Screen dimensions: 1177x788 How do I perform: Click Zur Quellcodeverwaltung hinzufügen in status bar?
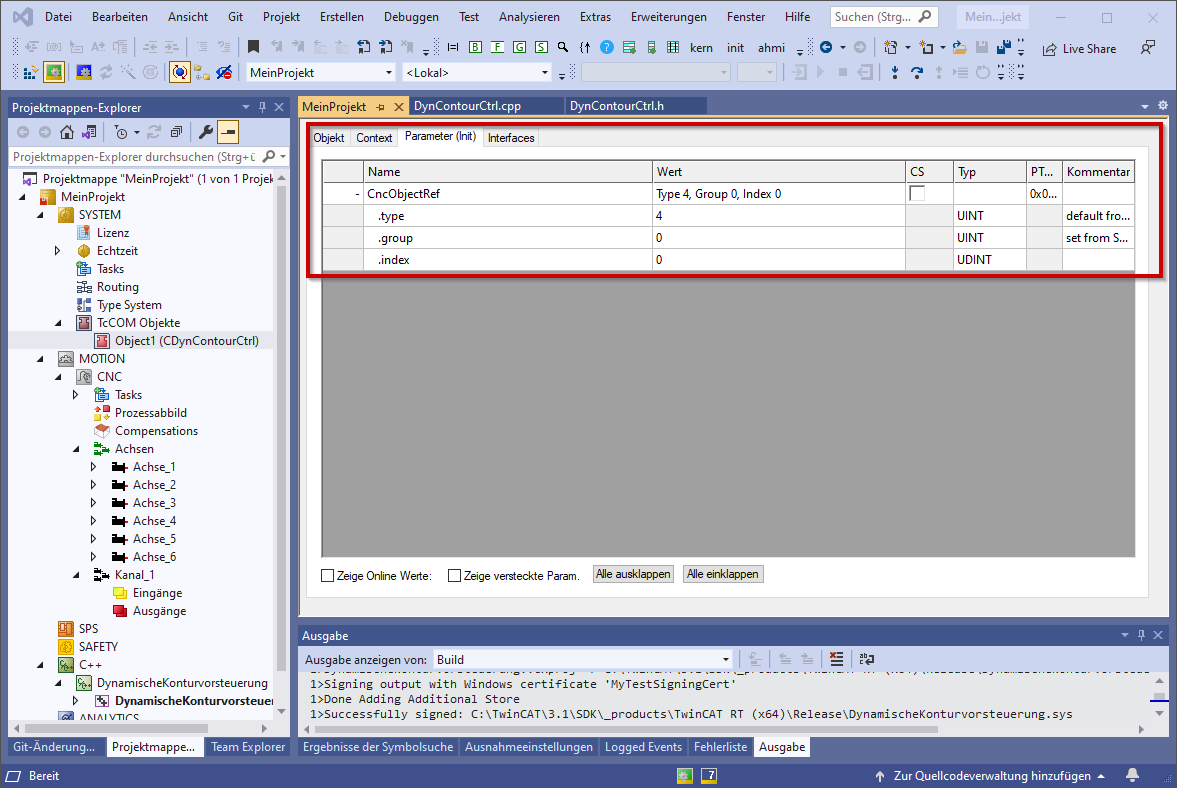[x=992, y=775]
